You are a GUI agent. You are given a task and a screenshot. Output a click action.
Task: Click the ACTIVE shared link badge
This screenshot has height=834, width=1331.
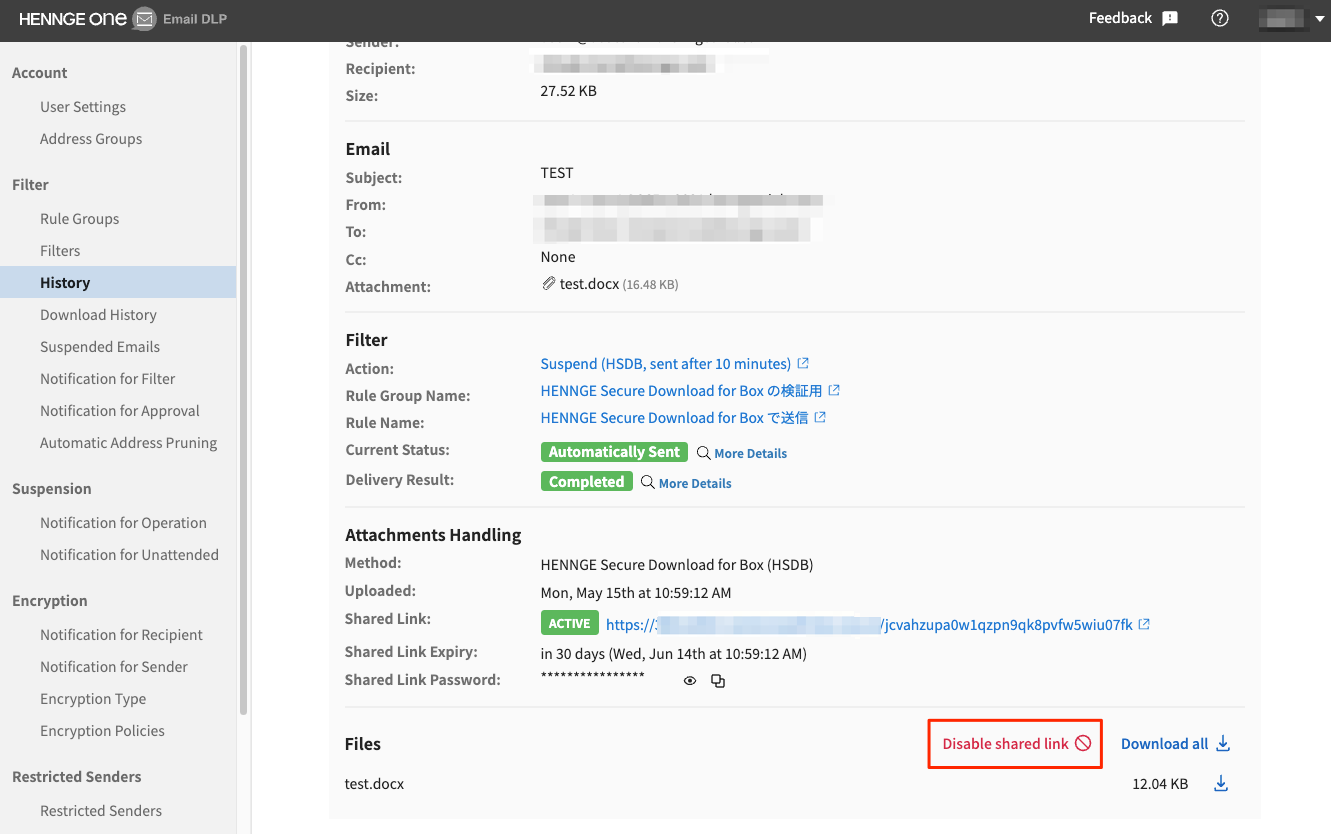[x=569, y=624]
